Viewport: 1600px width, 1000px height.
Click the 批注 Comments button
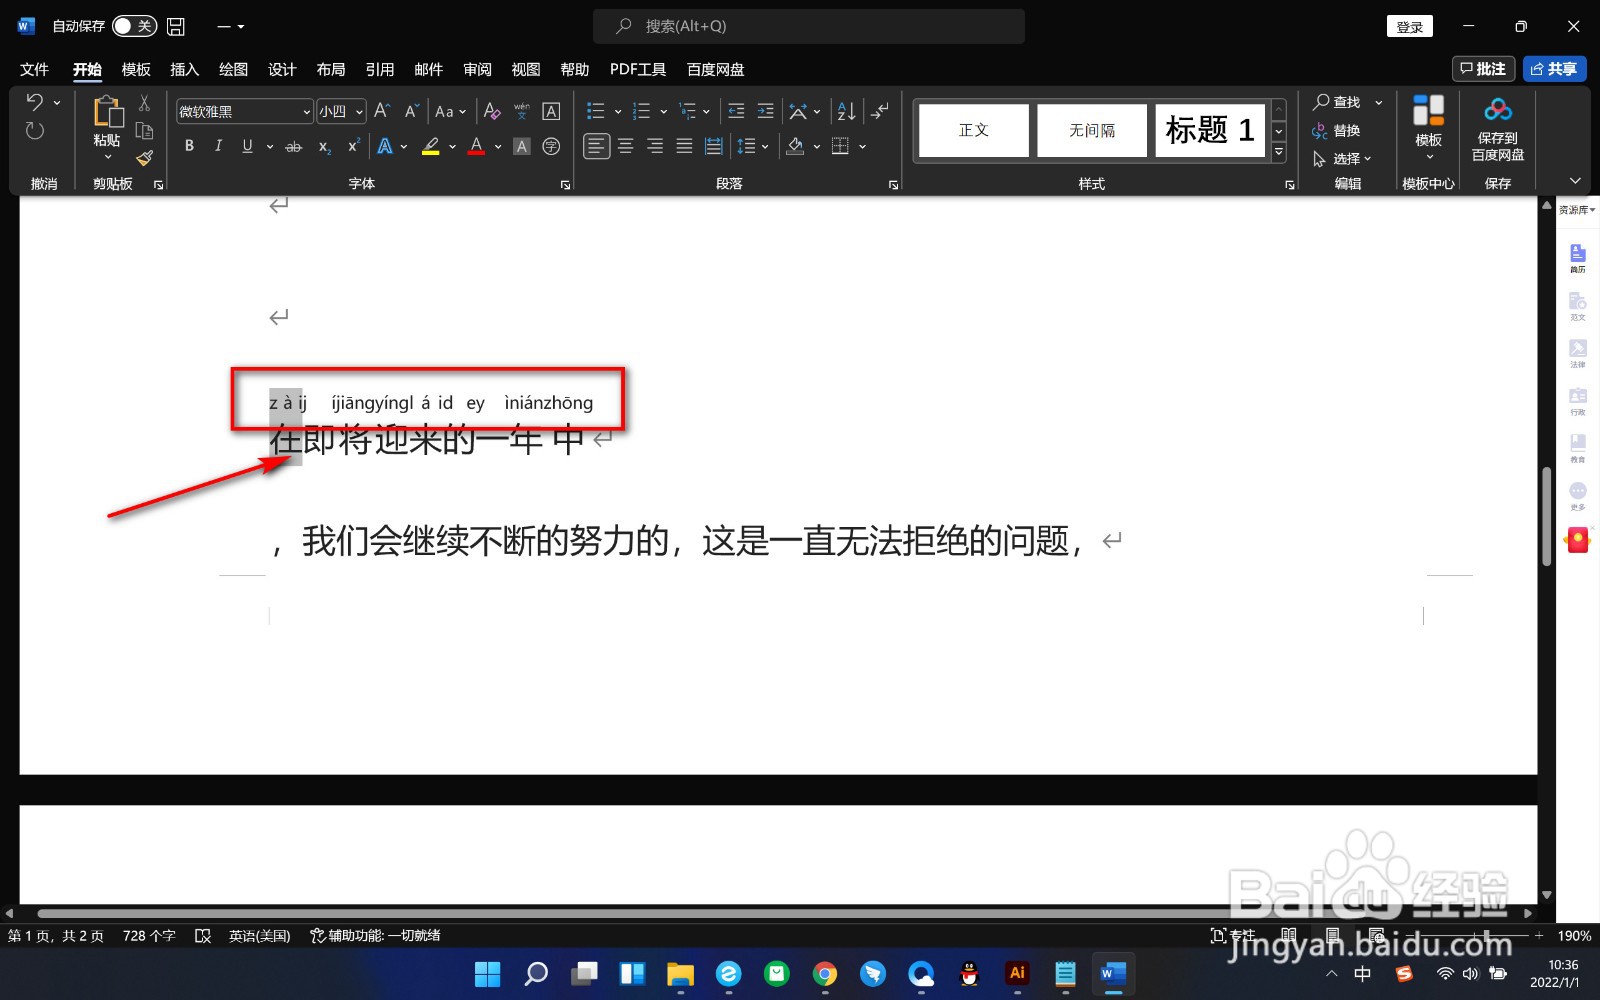pyautogui.click(x=1483, y=69)
